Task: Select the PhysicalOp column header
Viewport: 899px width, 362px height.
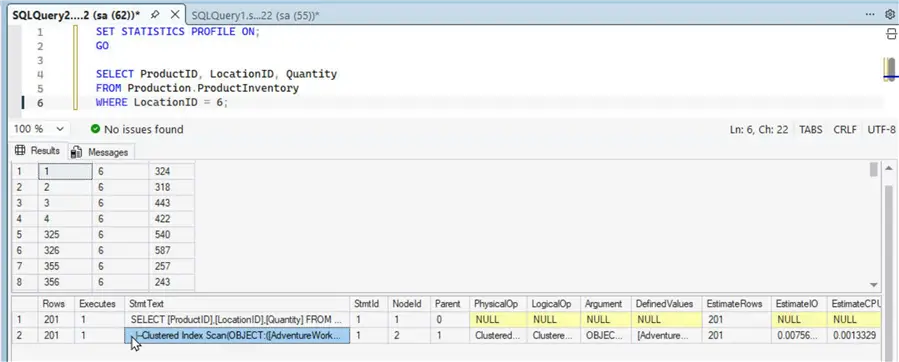Action: [x=498, y=303]
